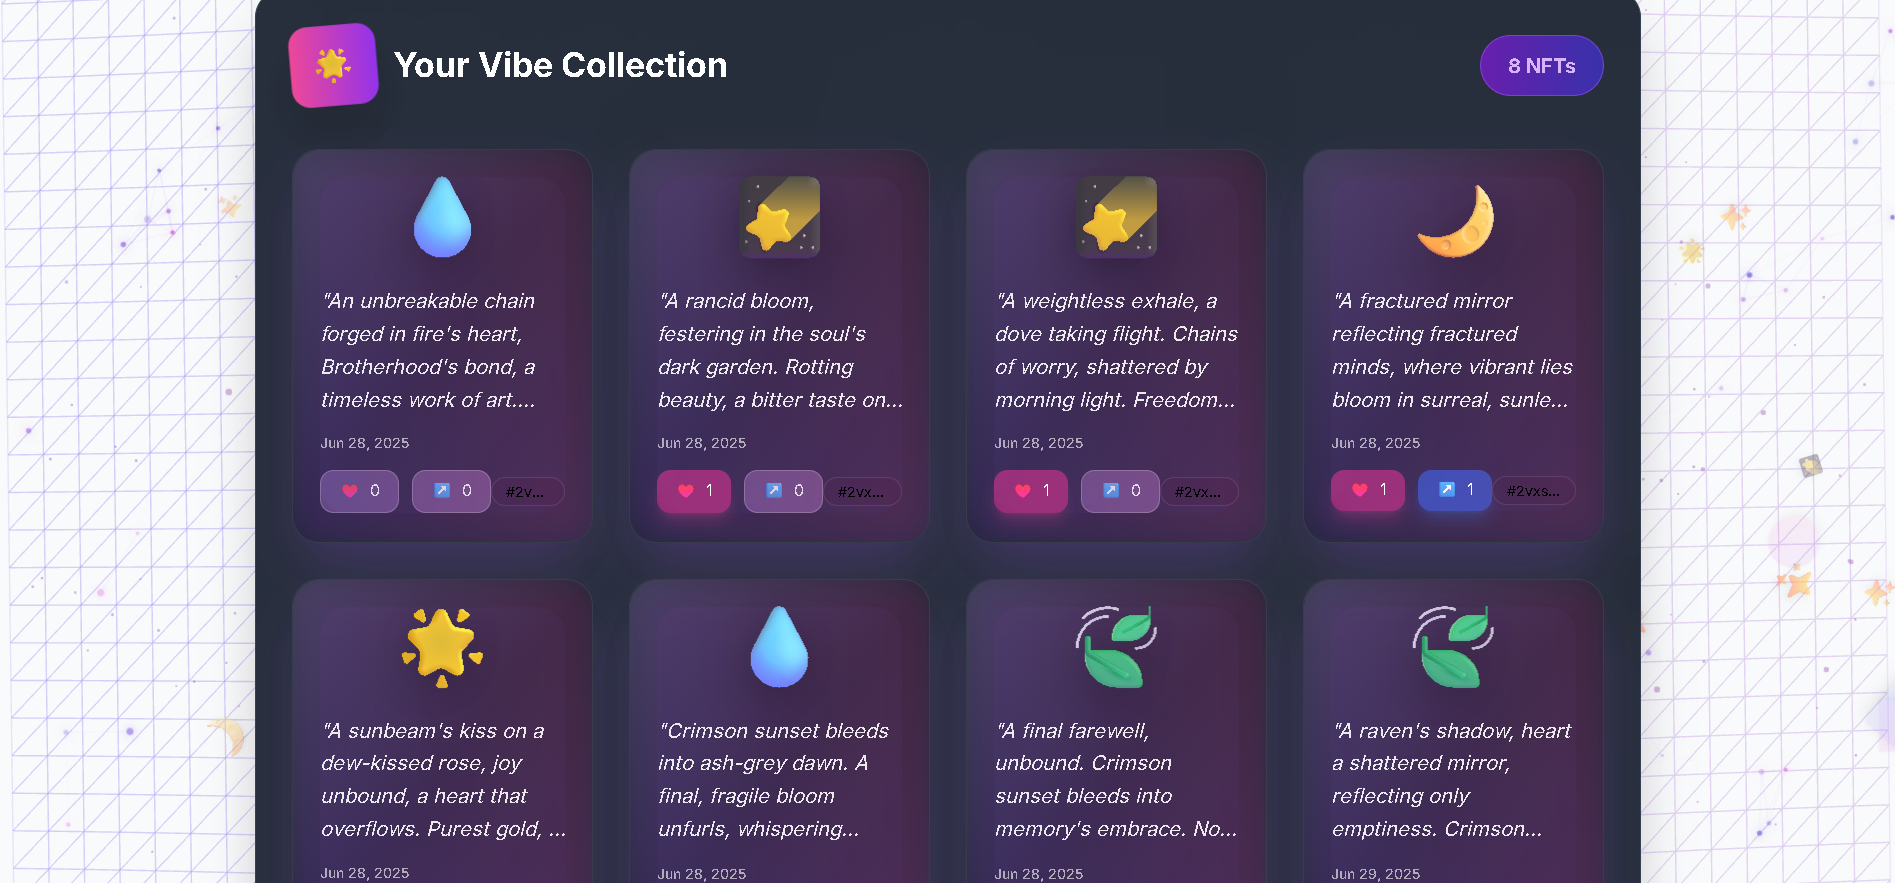Click the crescent moon on the fractured mirror card
1895x883 pixels.
1455,220
